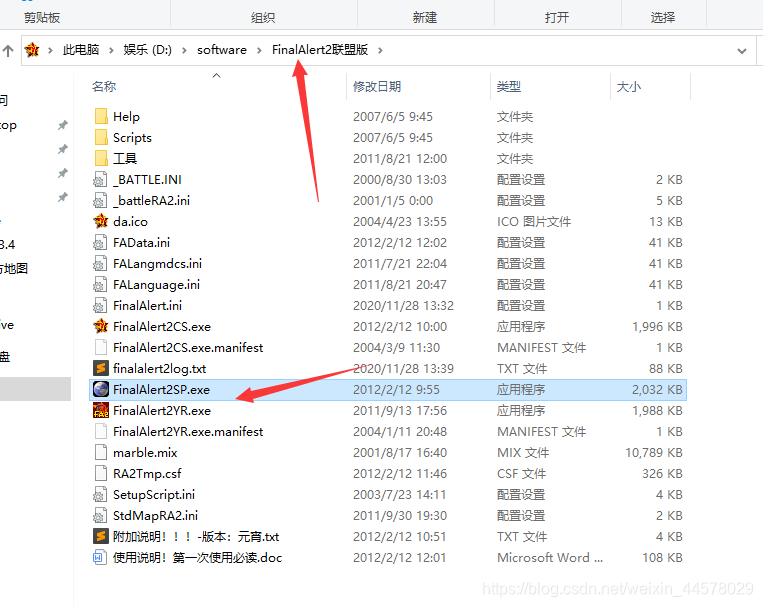Expand the chevron after 此电脑
This screenshot has width=763, height=607.
pyautogui.click(x=111, y=50)
